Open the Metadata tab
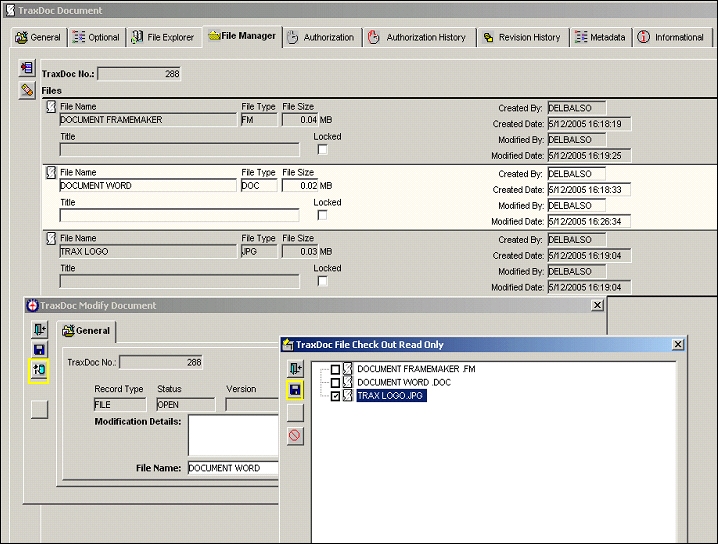The image size is (718, 544). (600, 37)
